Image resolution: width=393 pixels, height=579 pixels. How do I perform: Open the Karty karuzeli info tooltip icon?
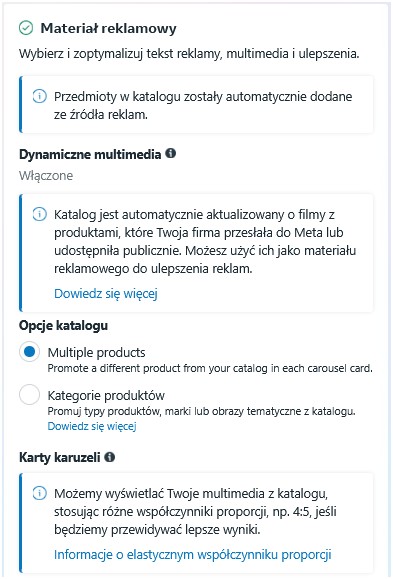[x=109, y=457]
